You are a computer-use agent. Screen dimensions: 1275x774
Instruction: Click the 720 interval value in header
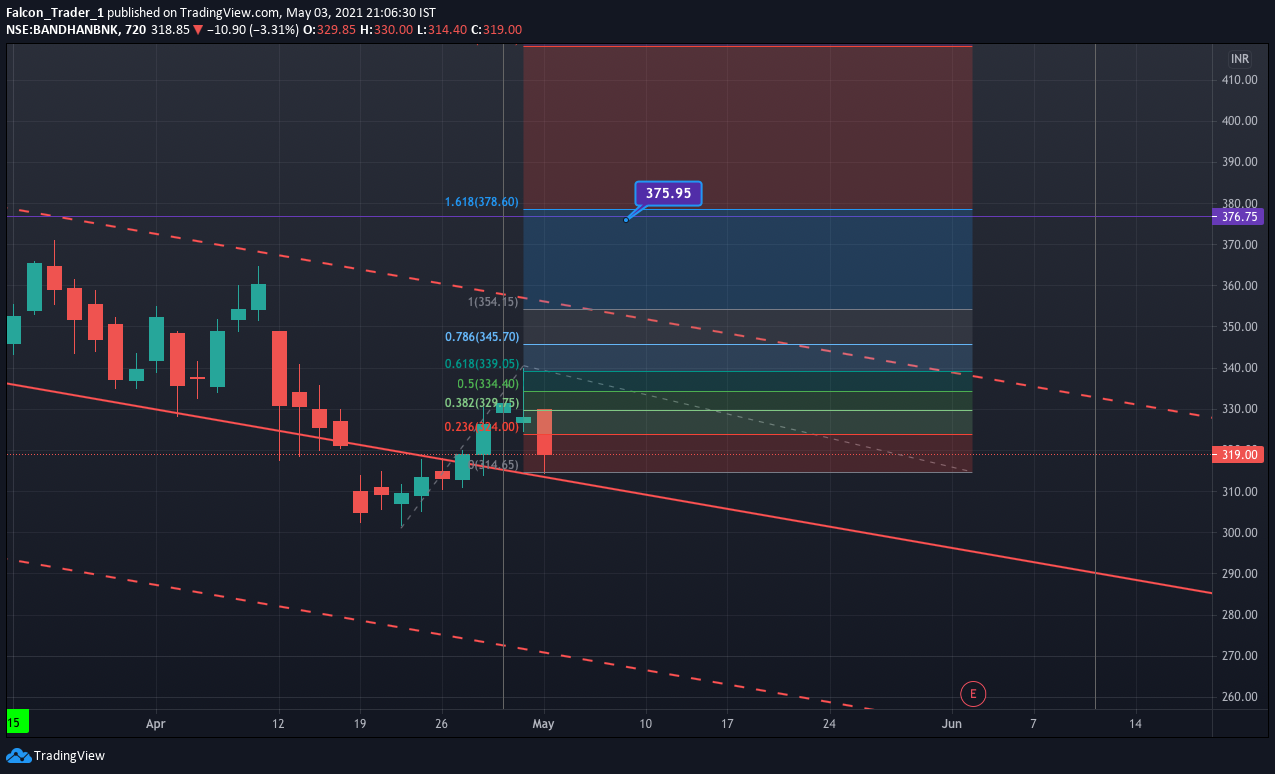click(136, 30)
